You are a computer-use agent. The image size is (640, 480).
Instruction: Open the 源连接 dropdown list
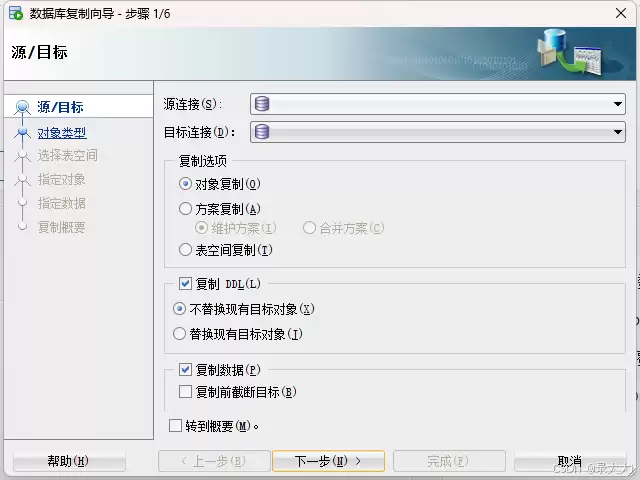tap(618, 104)
